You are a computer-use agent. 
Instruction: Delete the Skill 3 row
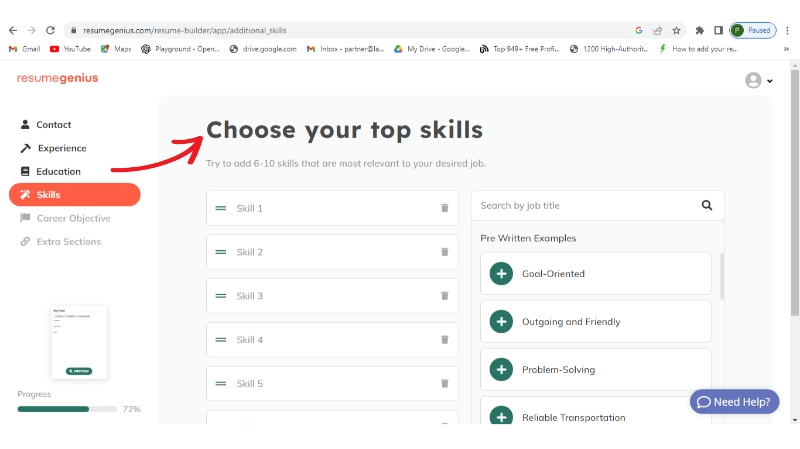(x=445, y=296)
